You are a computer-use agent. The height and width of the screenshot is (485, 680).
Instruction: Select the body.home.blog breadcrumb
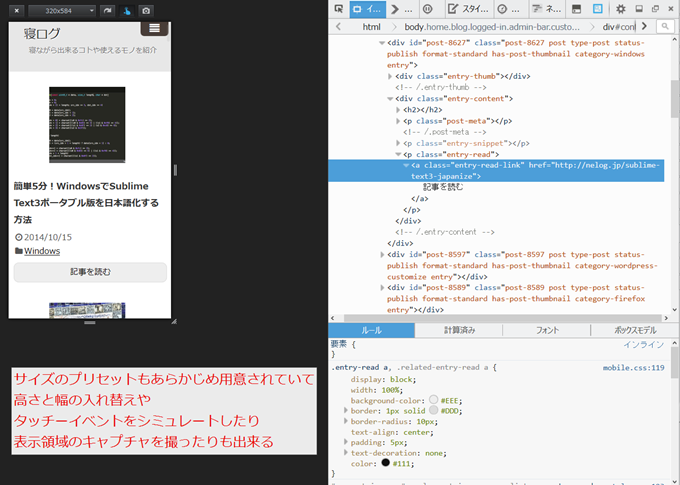492,27
